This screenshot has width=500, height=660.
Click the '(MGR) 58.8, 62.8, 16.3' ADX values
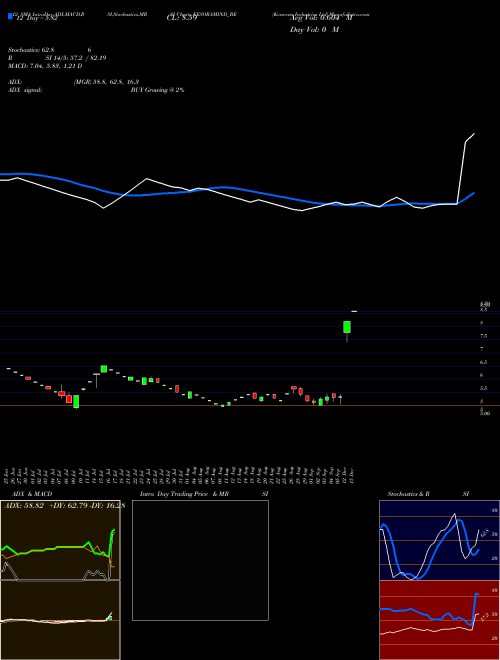[106, 82]
